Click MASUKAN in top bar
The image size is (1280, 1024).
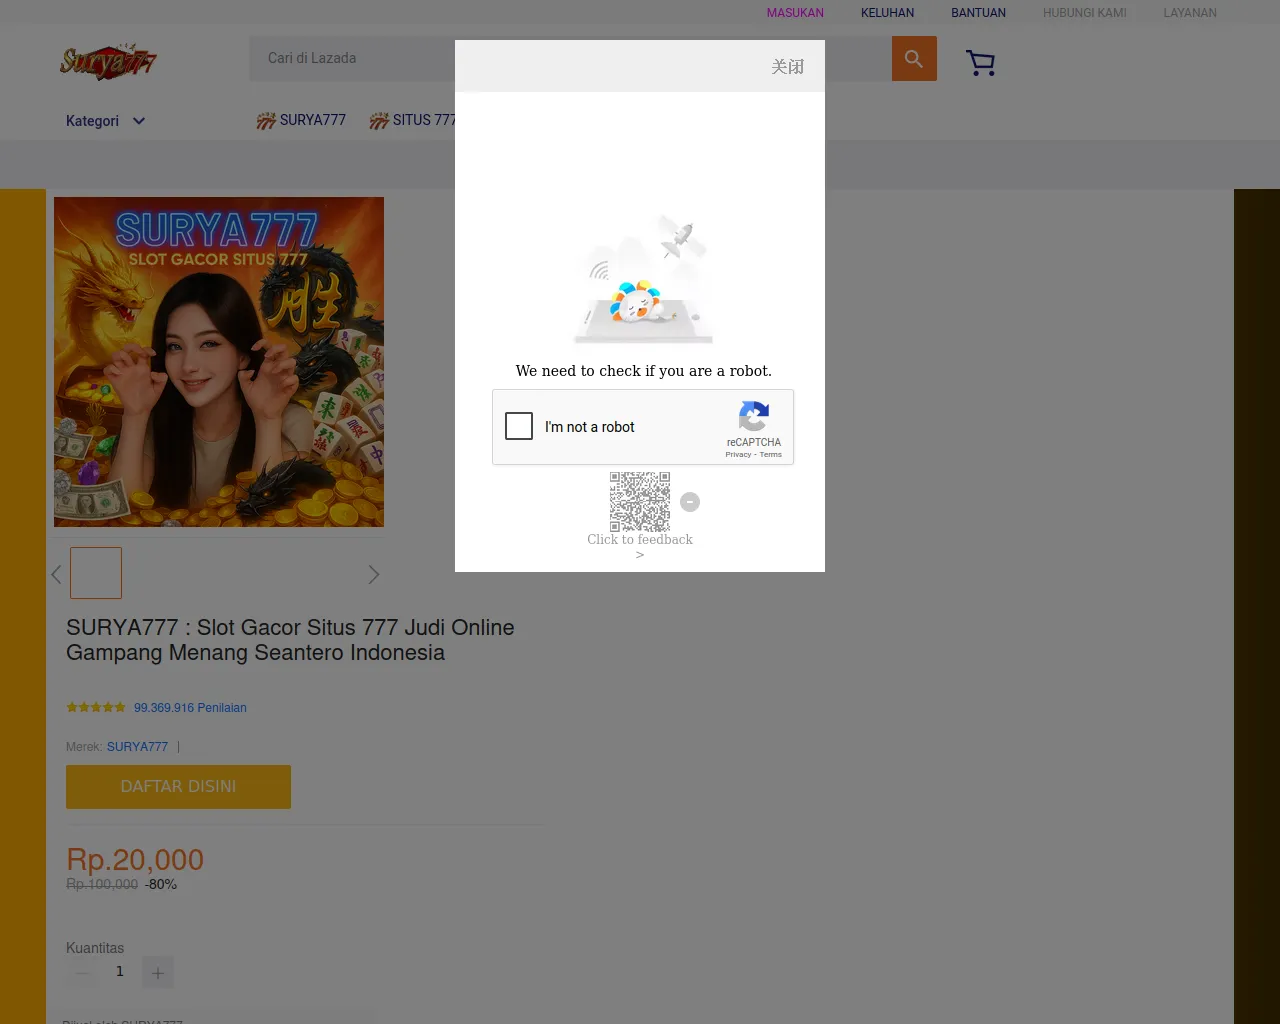click(795, 13)
